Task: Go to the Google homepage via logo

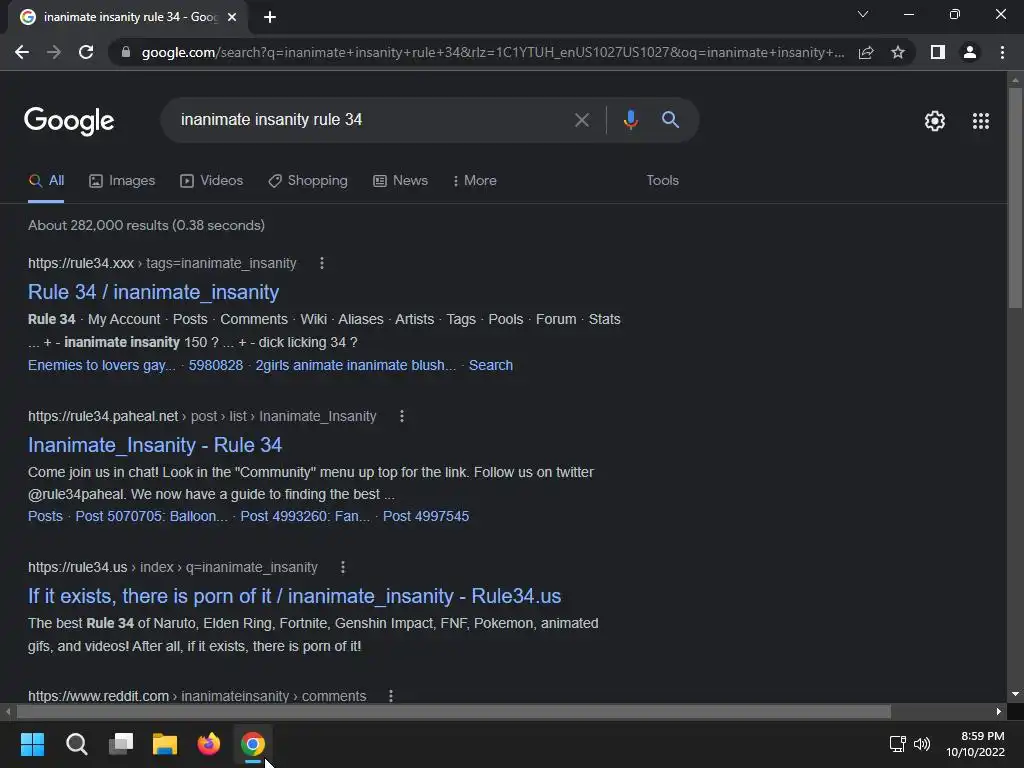Action: pos(69,120)
